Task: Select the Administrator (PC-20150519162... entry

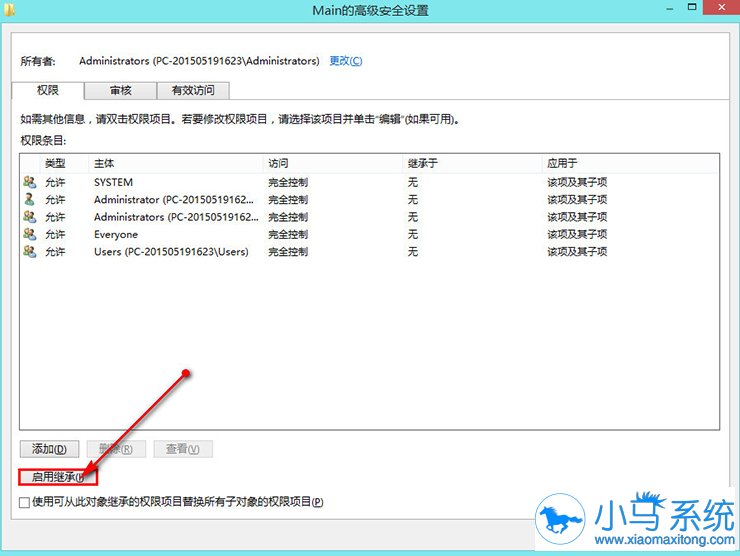Action: [x=174, y=200]
